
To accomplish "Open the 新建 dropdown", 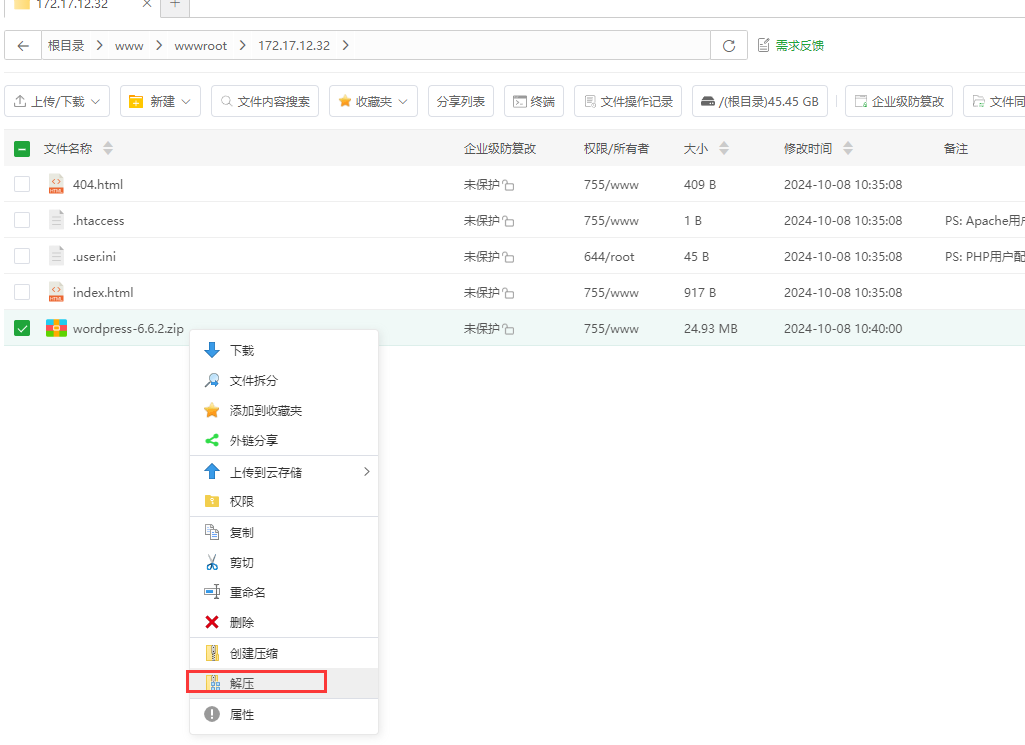I will point(160,101).
